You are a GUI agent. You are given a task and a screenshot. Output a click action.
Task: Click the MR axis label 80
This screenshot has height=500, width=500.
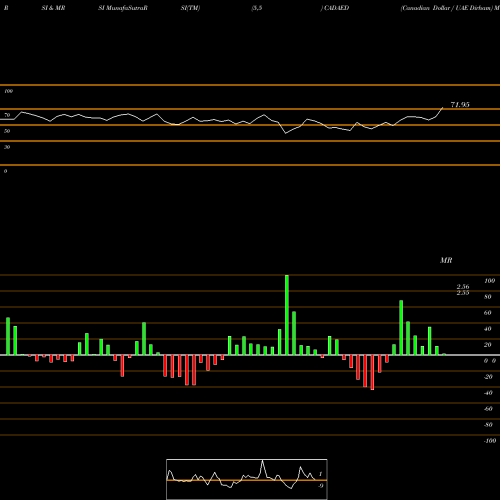[x=488, y=297]
